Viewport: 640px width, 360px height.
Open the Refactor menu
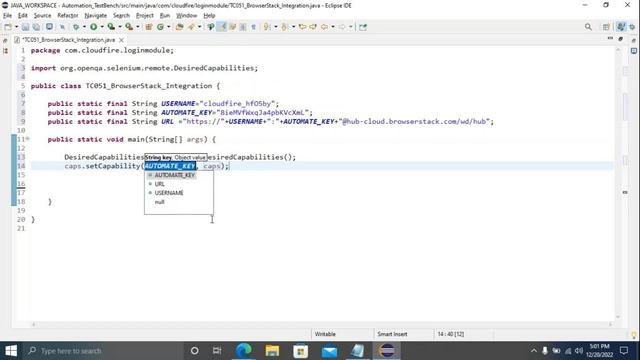[x=68, y=16]
